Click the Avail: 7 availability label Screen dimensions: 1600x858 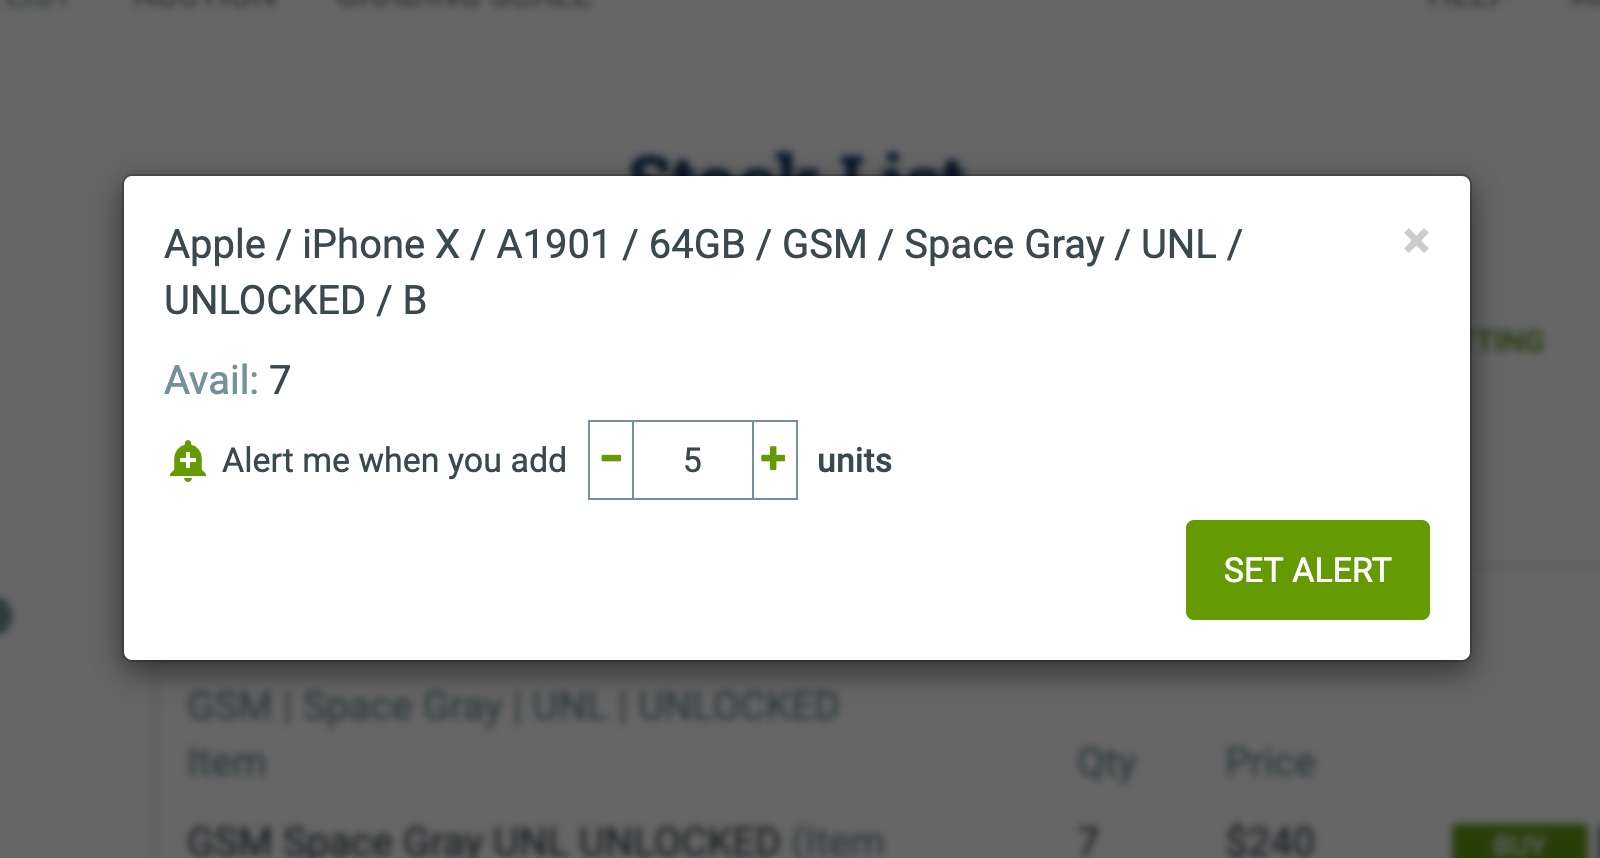tap(225, 379)
